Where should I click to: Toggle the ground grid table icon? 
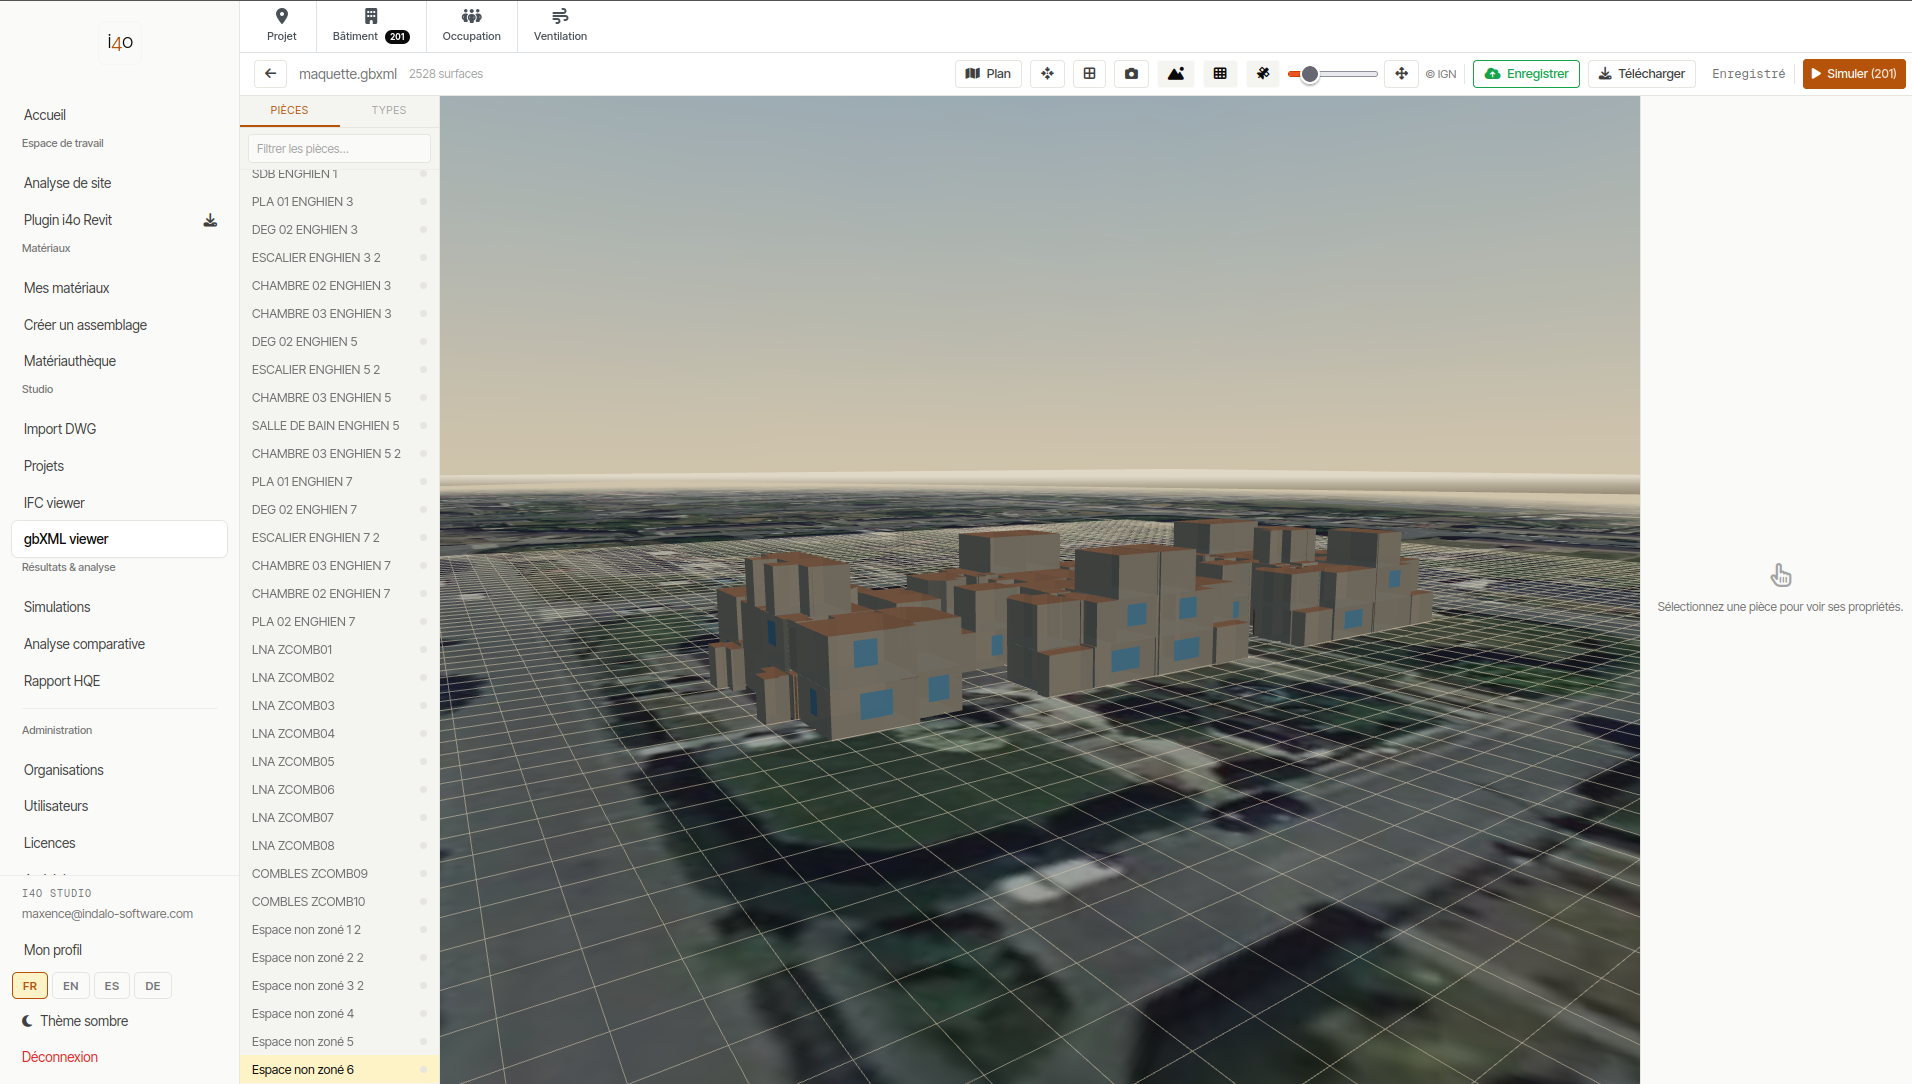tap(1220, 74)
